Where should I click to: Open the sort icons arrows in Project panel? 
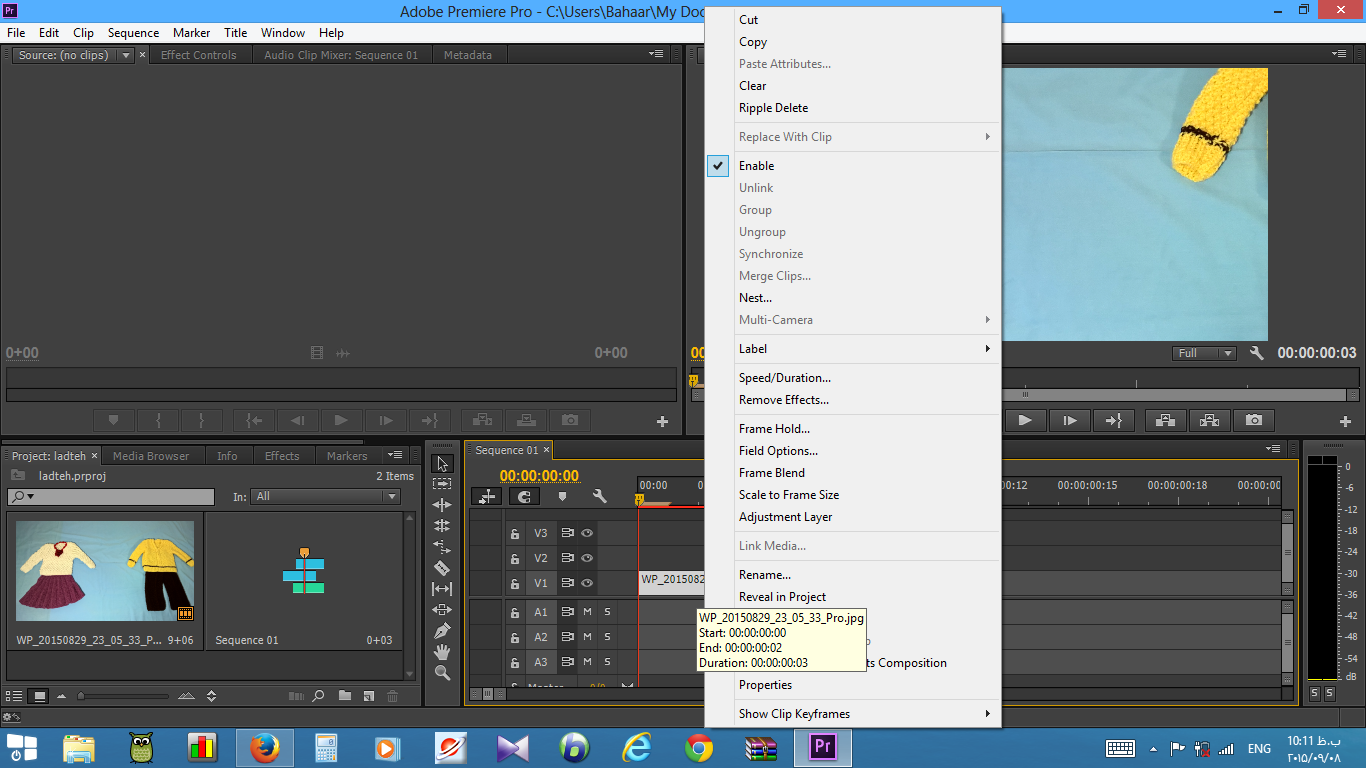pos(212,696)
